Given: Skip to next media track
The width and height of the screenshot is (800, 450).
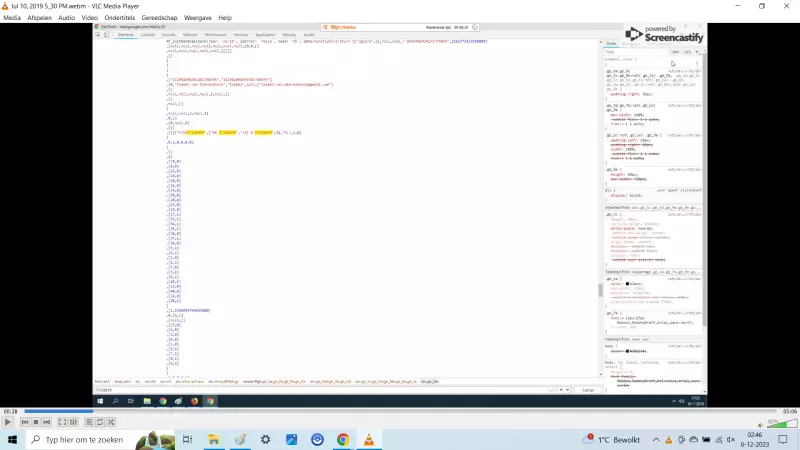Looking at the screenshot, I should (47, 423).
